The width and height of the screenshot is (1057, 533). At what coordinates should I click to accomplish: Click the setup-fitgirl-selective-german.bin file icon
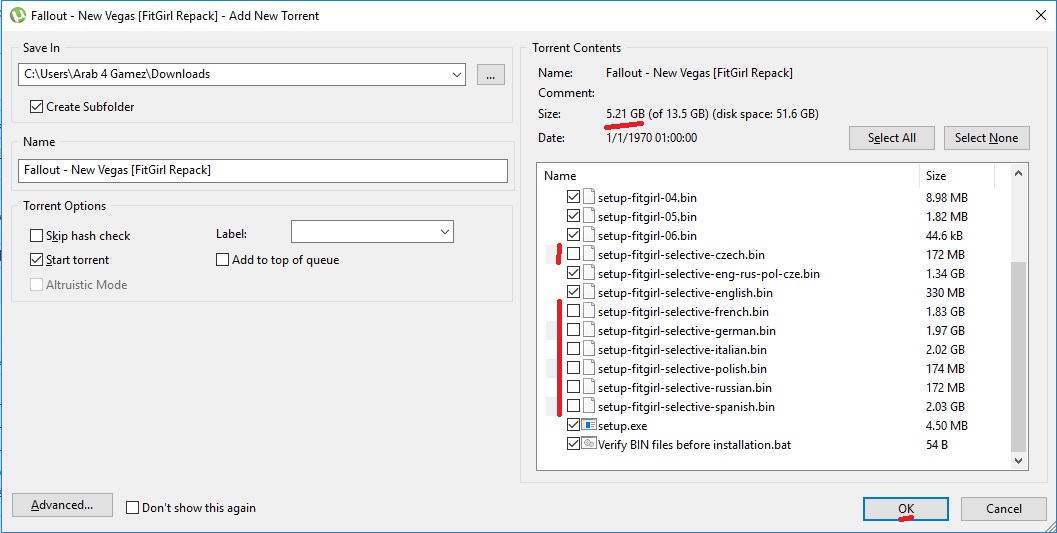point(589,330)
